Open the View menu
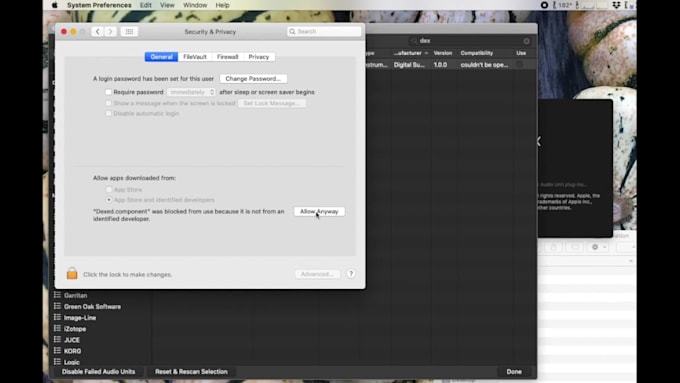Viewport: 680px width, 383px height. click(x=167, y=5)
